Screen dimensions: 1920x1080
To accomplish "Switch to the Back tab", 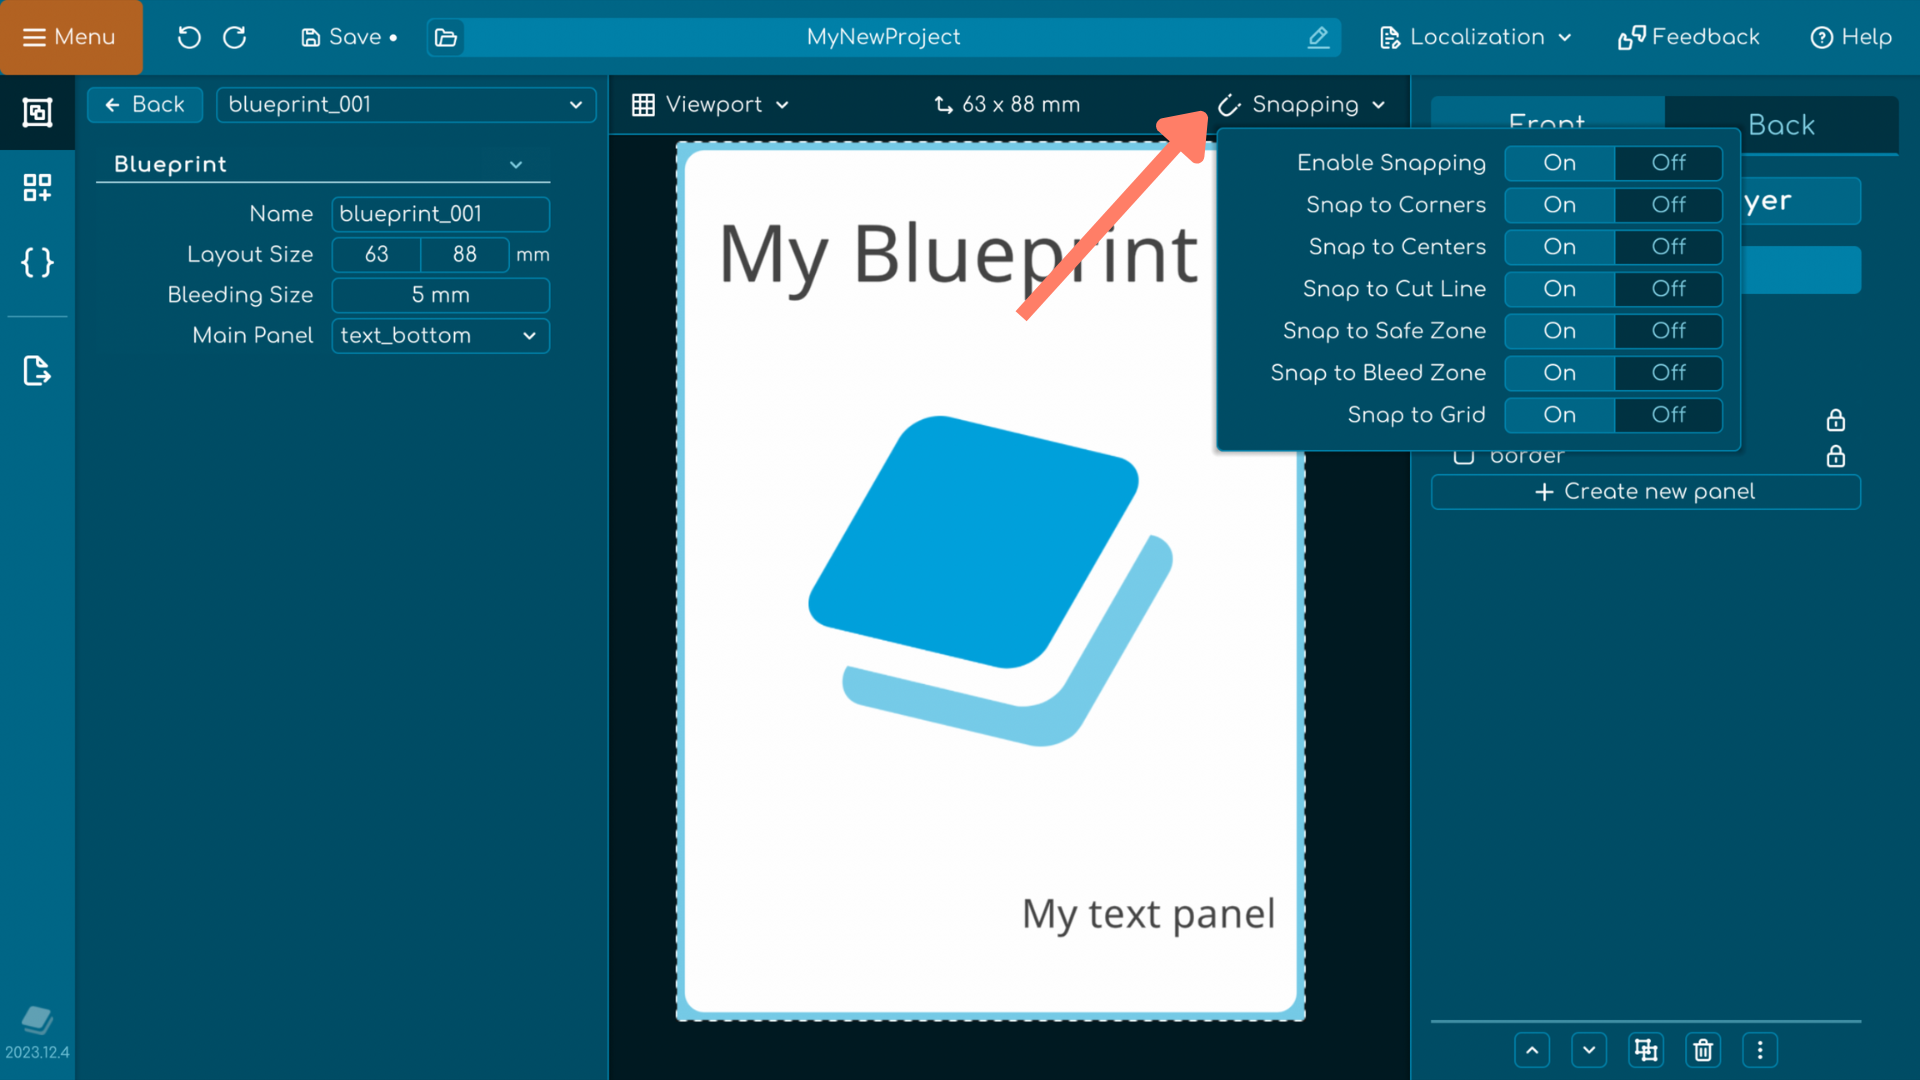I will pos(1781,125).
